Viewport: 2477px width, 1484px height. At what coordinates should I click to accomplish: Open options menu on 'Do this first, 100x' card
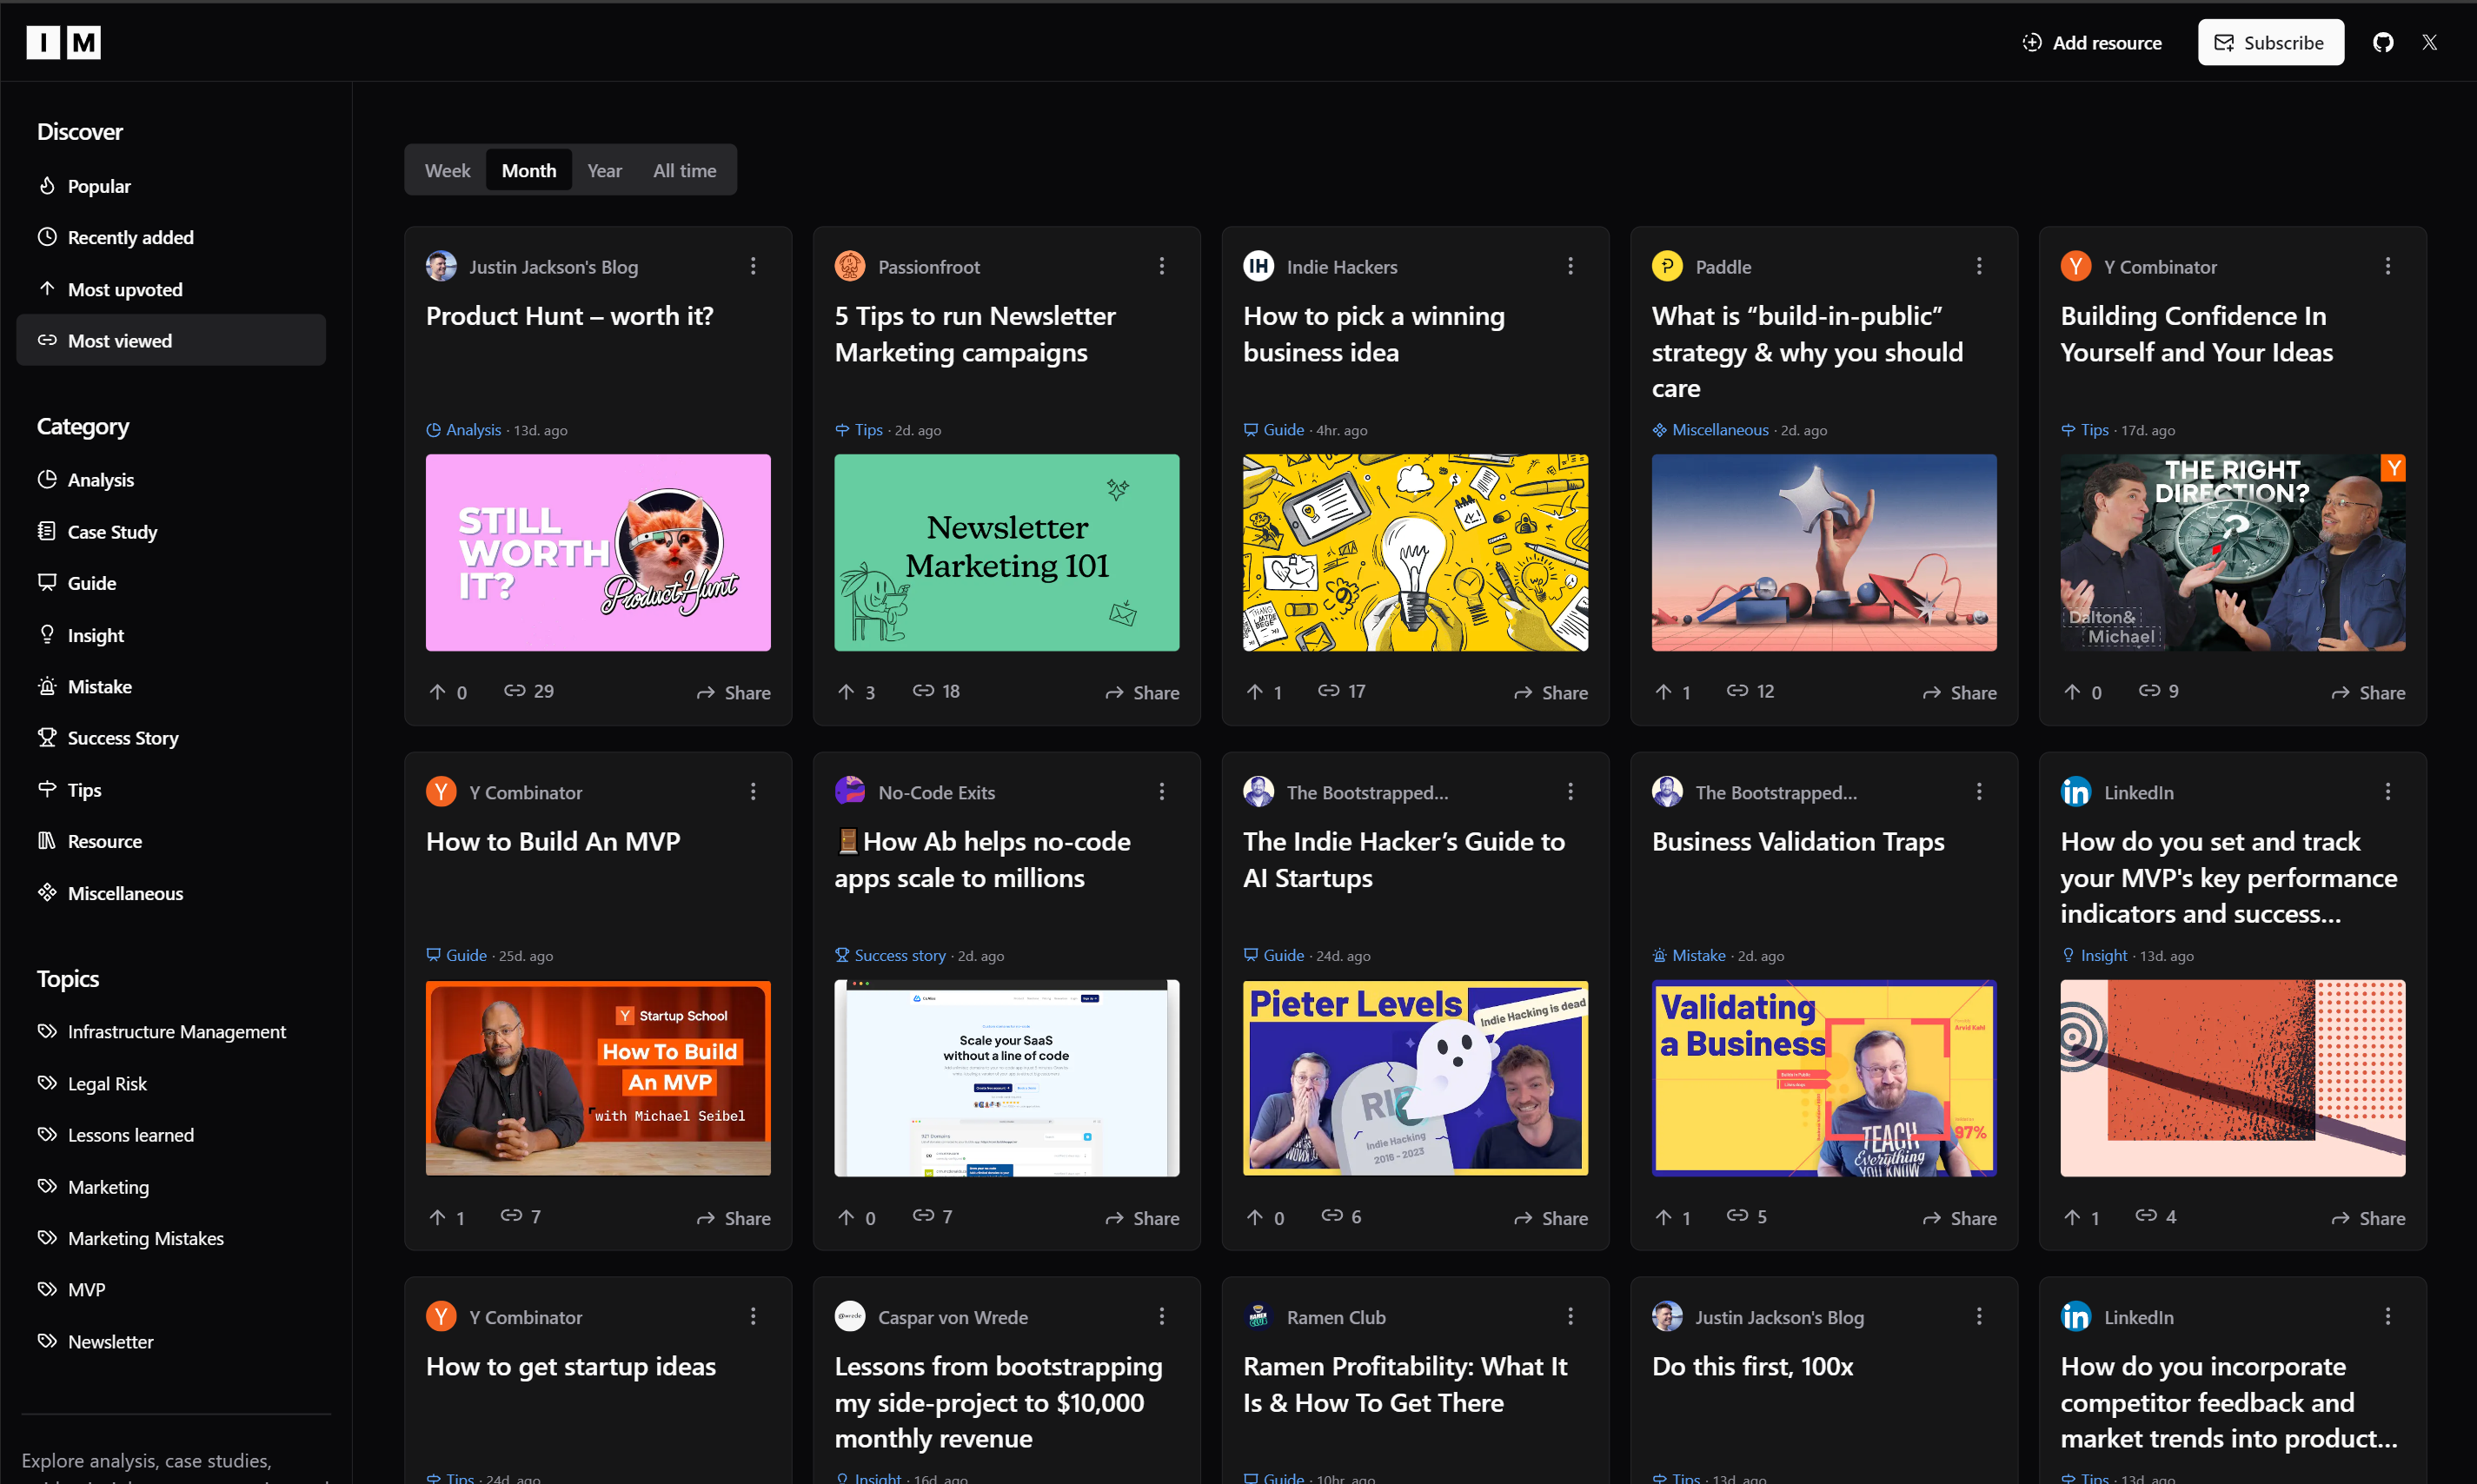pos(1979,1316)
